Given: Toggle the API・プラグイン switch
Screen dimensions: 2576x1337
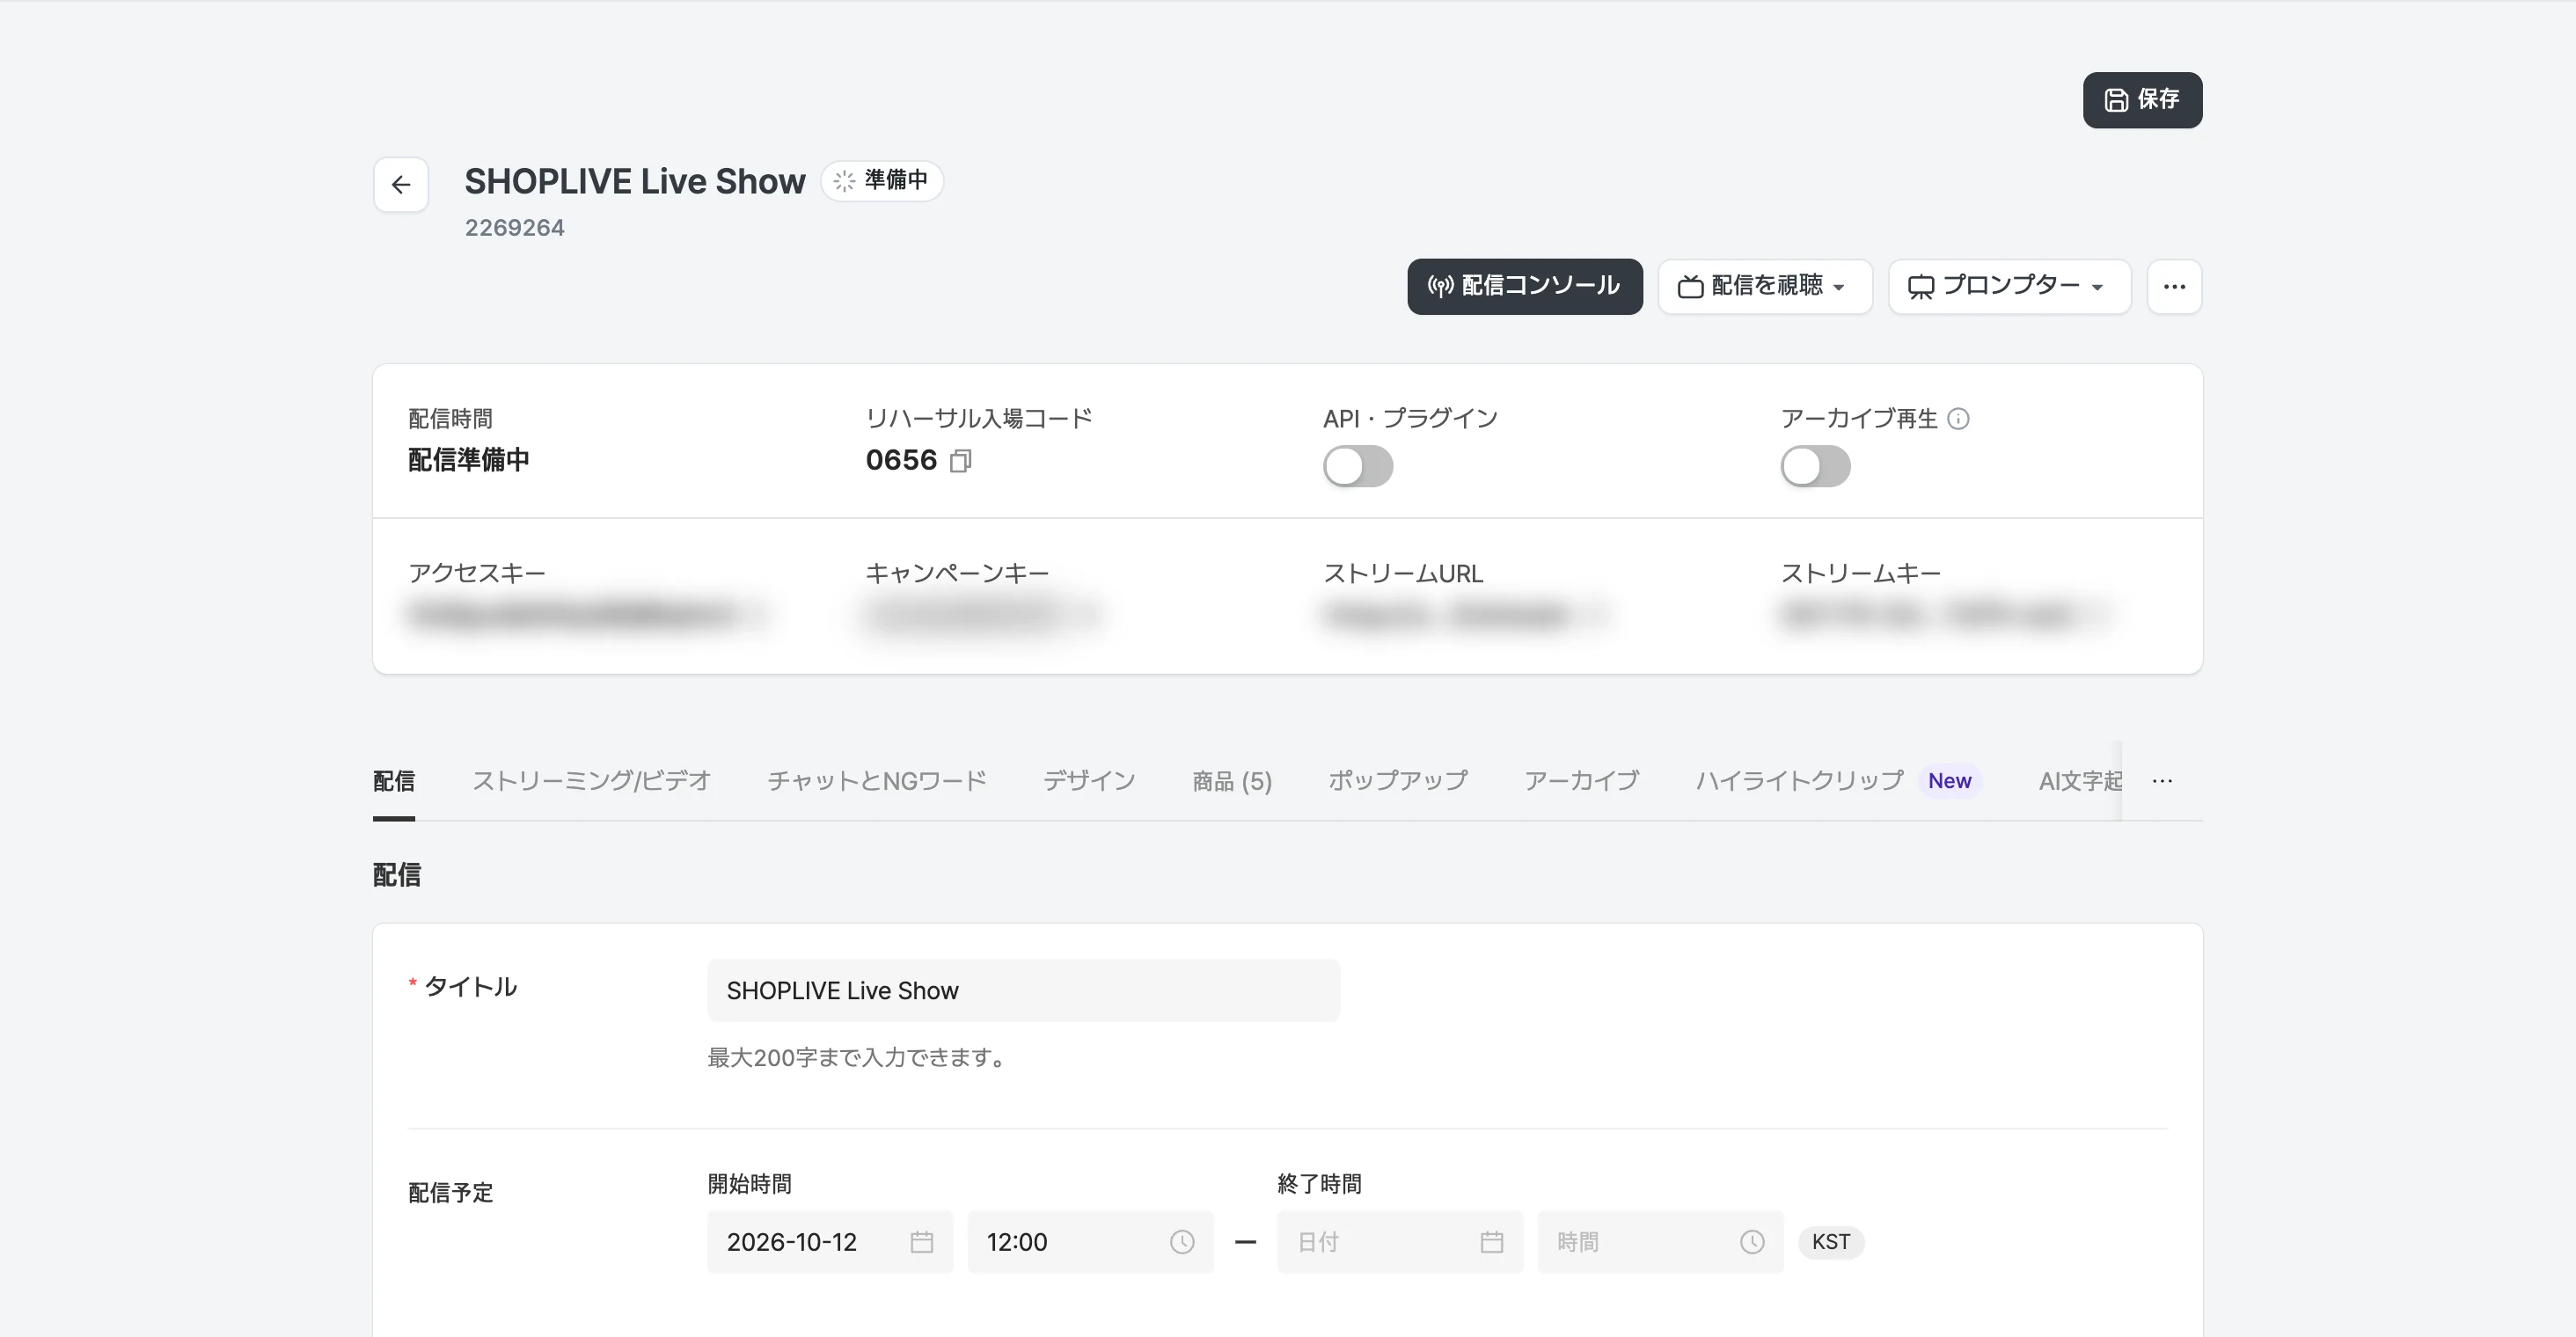Looking at the screenshot, I should point(1357,466).
